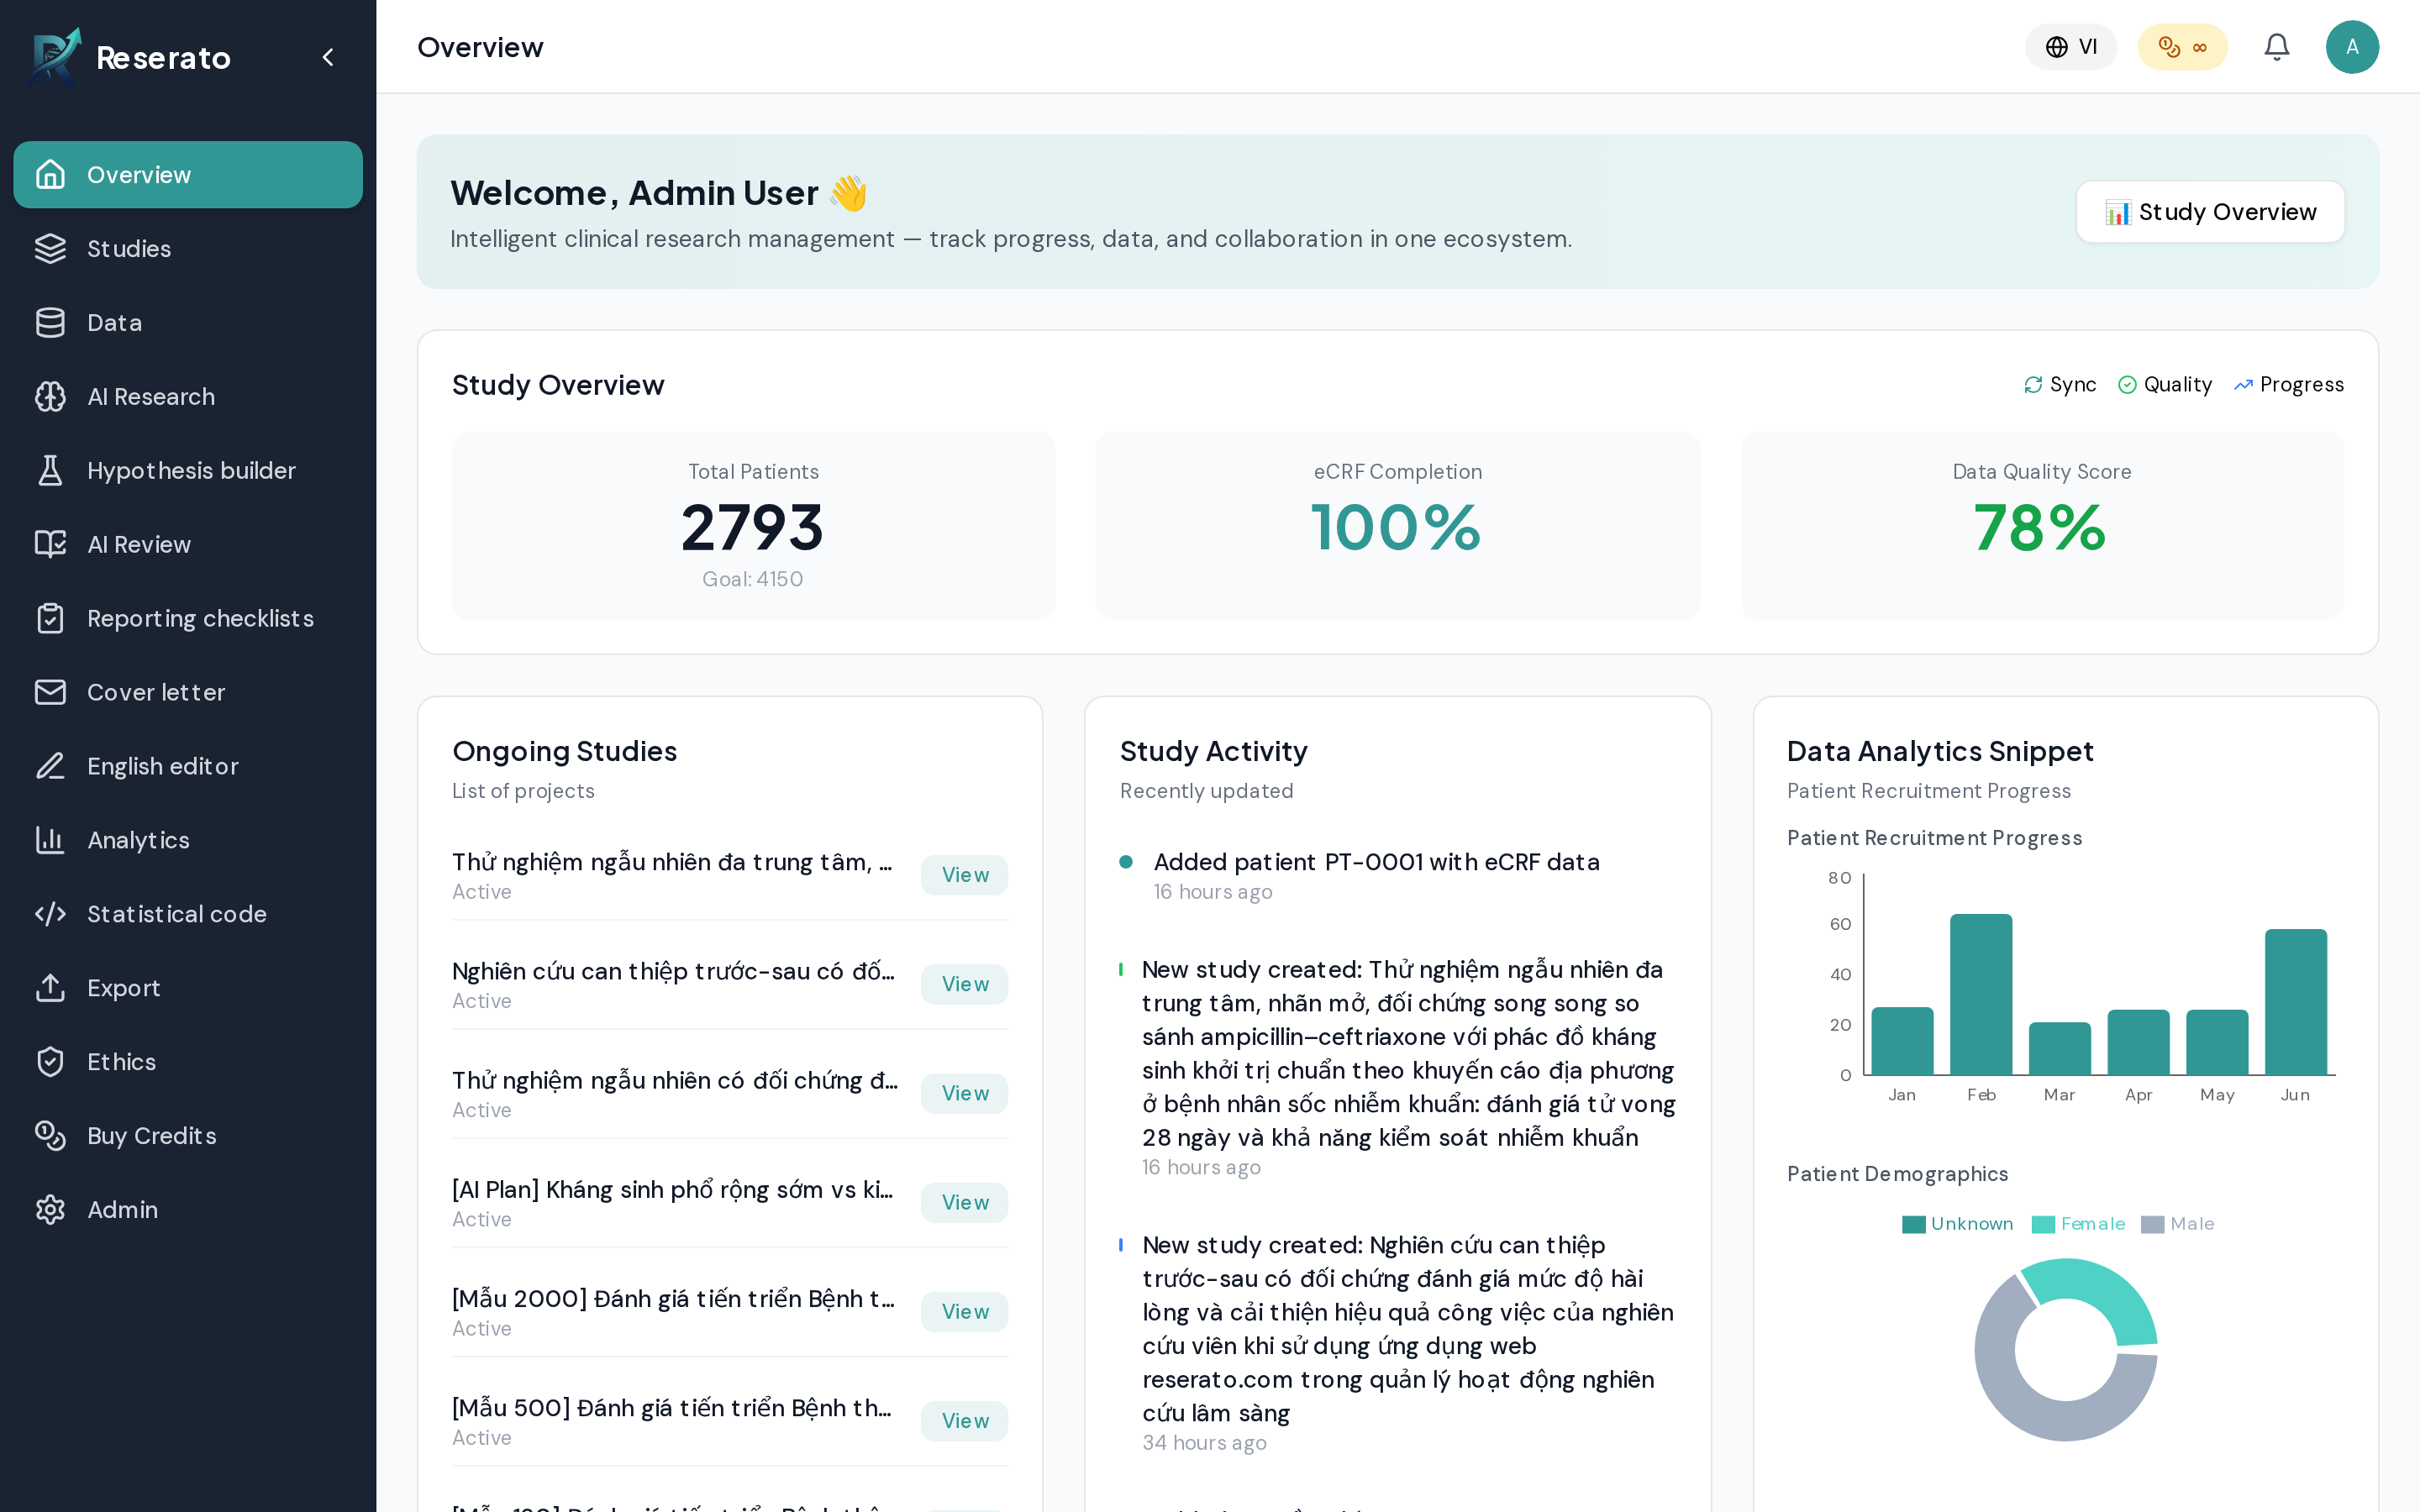View the [Mẫu 2000] study
Viewport: 2420px width, 1512px height.
pyautogui.click(x=964, y=1311)
